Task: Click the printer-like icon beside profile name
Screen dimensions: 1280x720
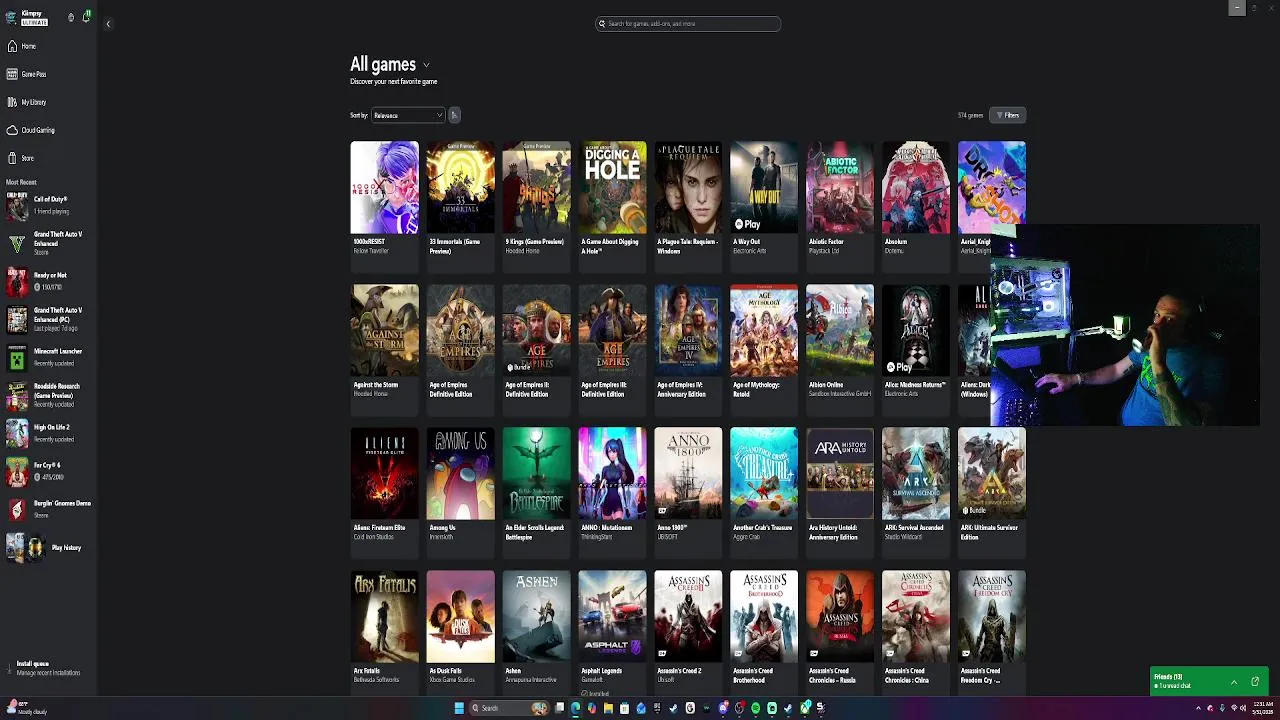Action: [71, 17]
